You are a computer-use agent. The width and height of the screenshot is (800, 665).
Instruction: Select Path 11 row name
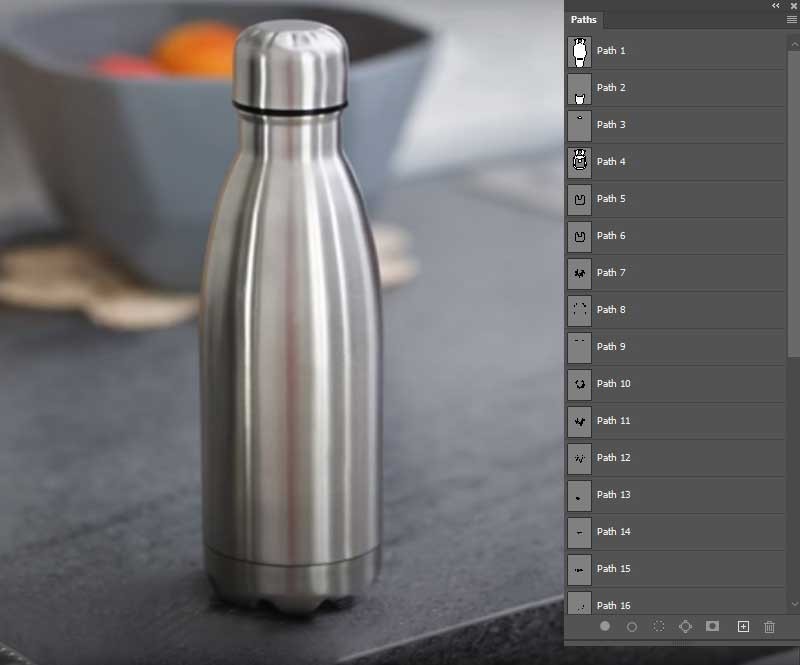pyautogui.click(x=613, y=421)
